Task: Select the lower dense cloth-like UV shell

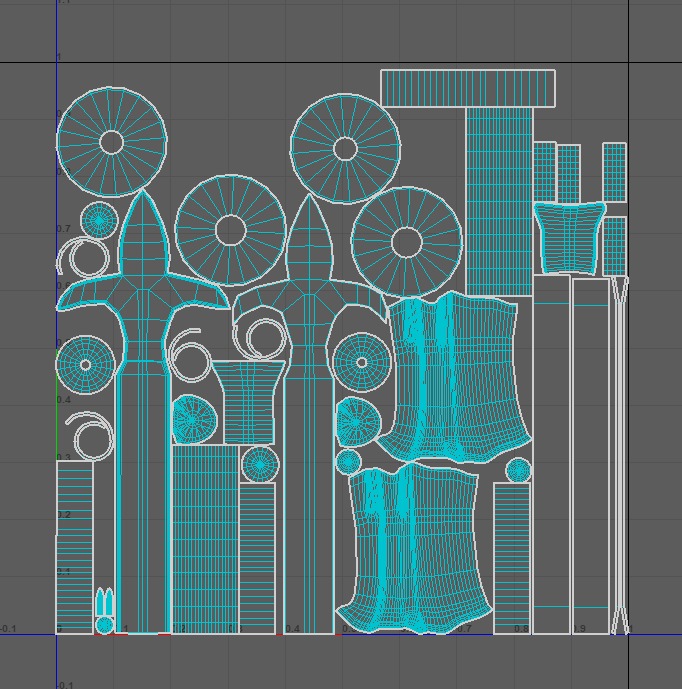Action: point(414,547)
